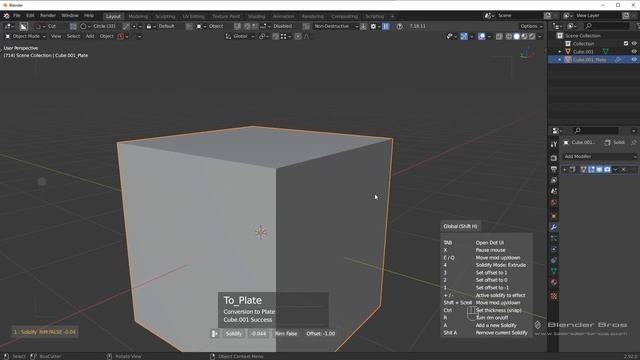Toggle visibility eye of Cube.001
The width and height of the screenshot is (640, 360).
634,52
